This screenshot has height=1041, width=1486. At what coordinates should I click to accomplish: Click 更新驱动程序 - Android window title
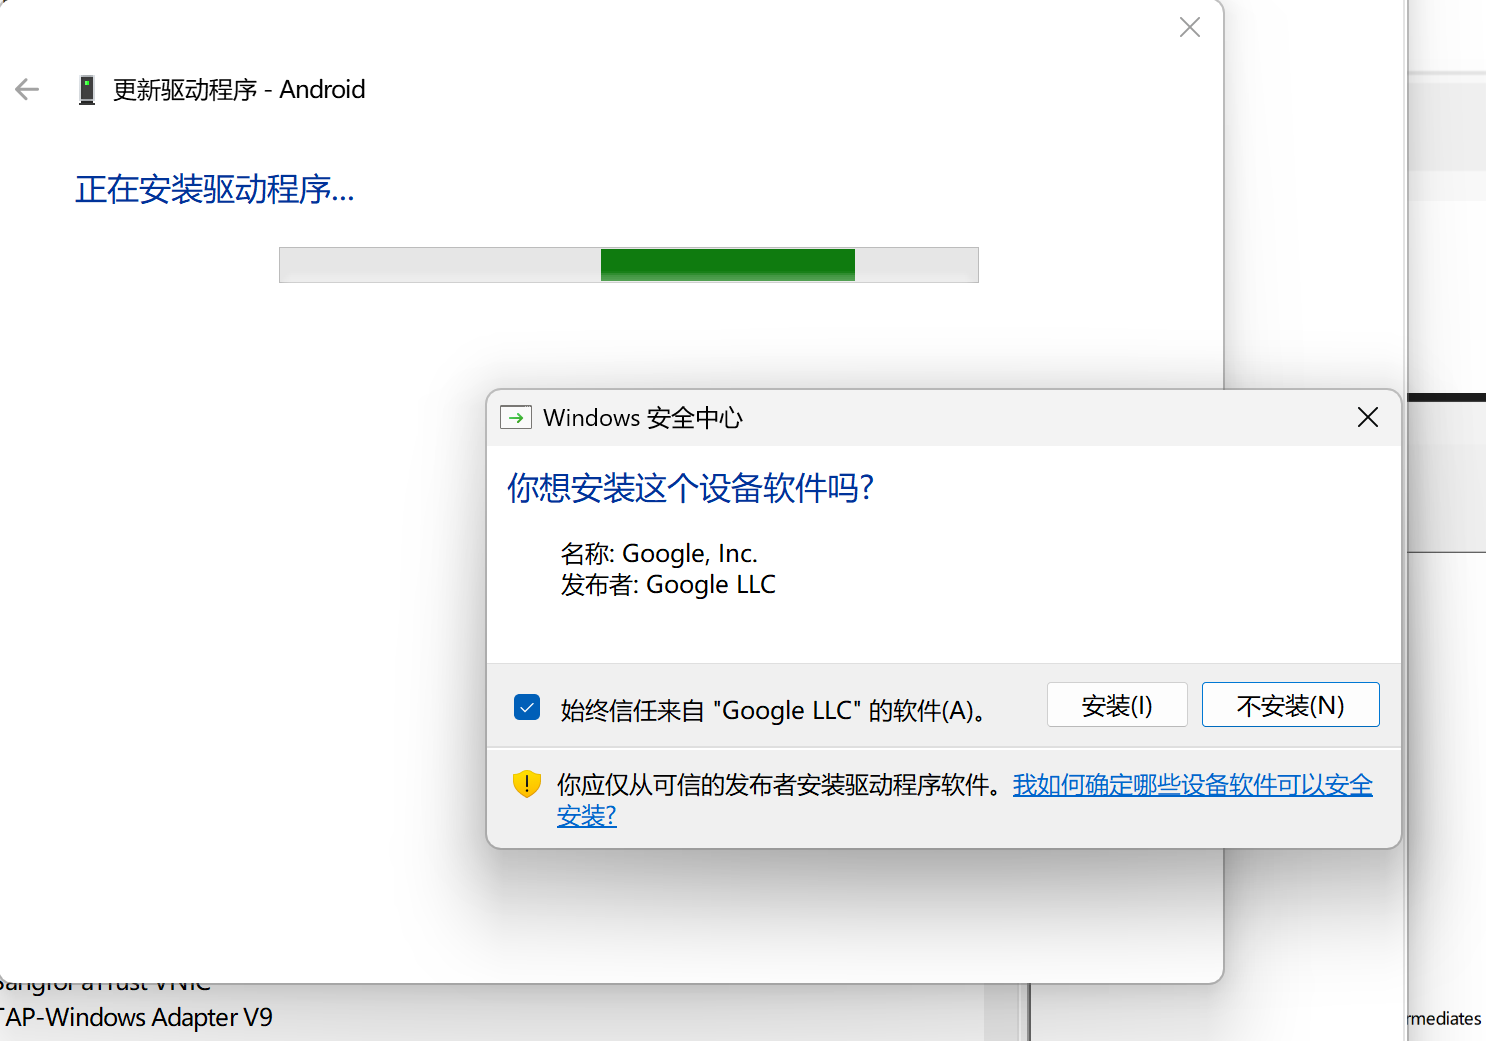239,90
